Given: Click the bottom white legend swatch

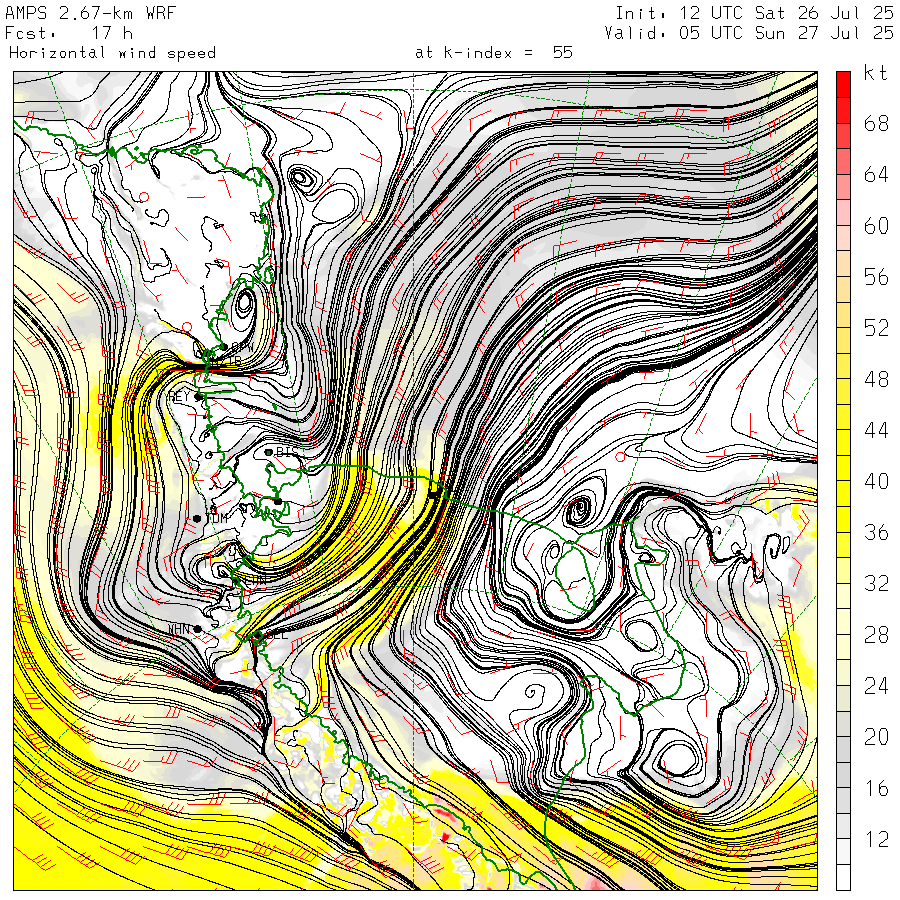Looking at the screenshot, I should (x=843, y=878).
